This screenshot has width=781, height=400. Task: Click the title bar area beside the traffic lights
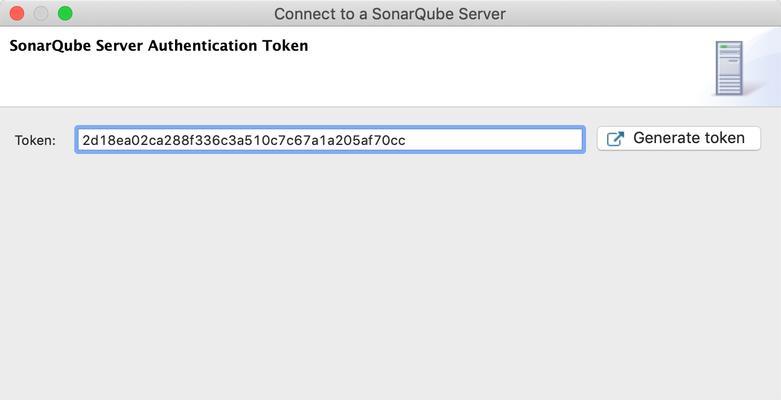(169, 13)
